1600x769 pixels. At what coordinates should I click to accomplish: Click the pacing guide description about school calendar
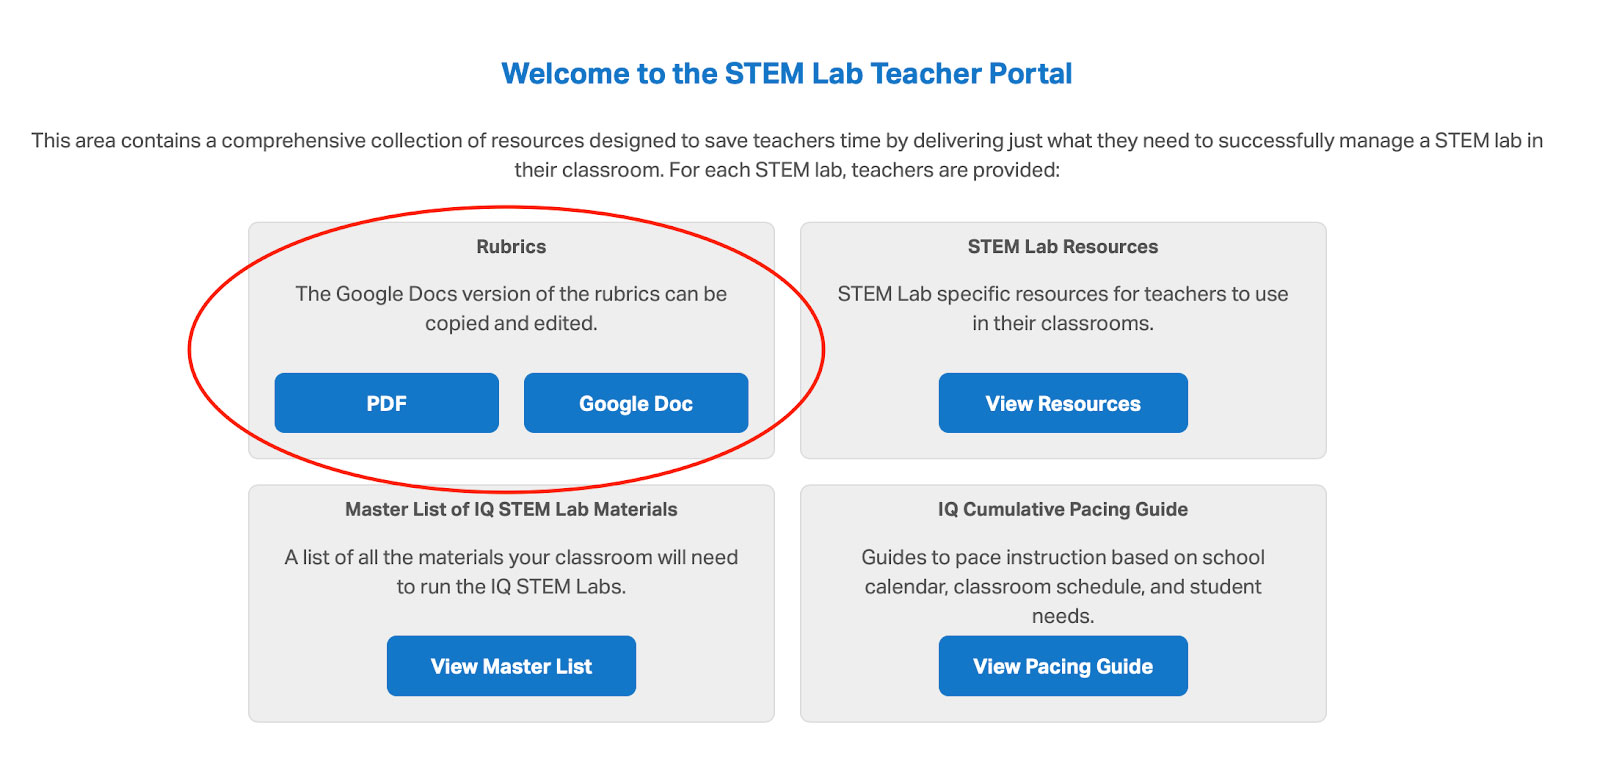click(x=1063, y=586)
